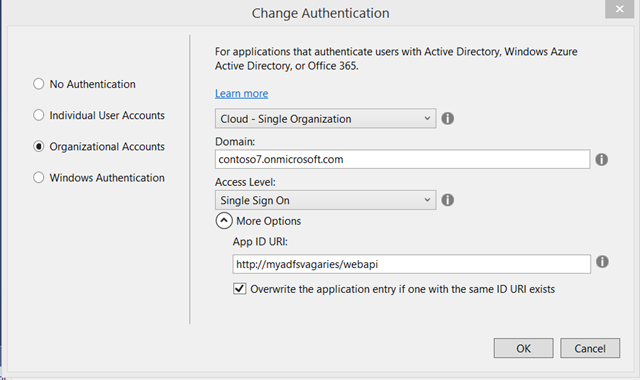Screen dimensions: 640x380
Task: Choose Organizational Accounts radio option
Action: [38, 147]
